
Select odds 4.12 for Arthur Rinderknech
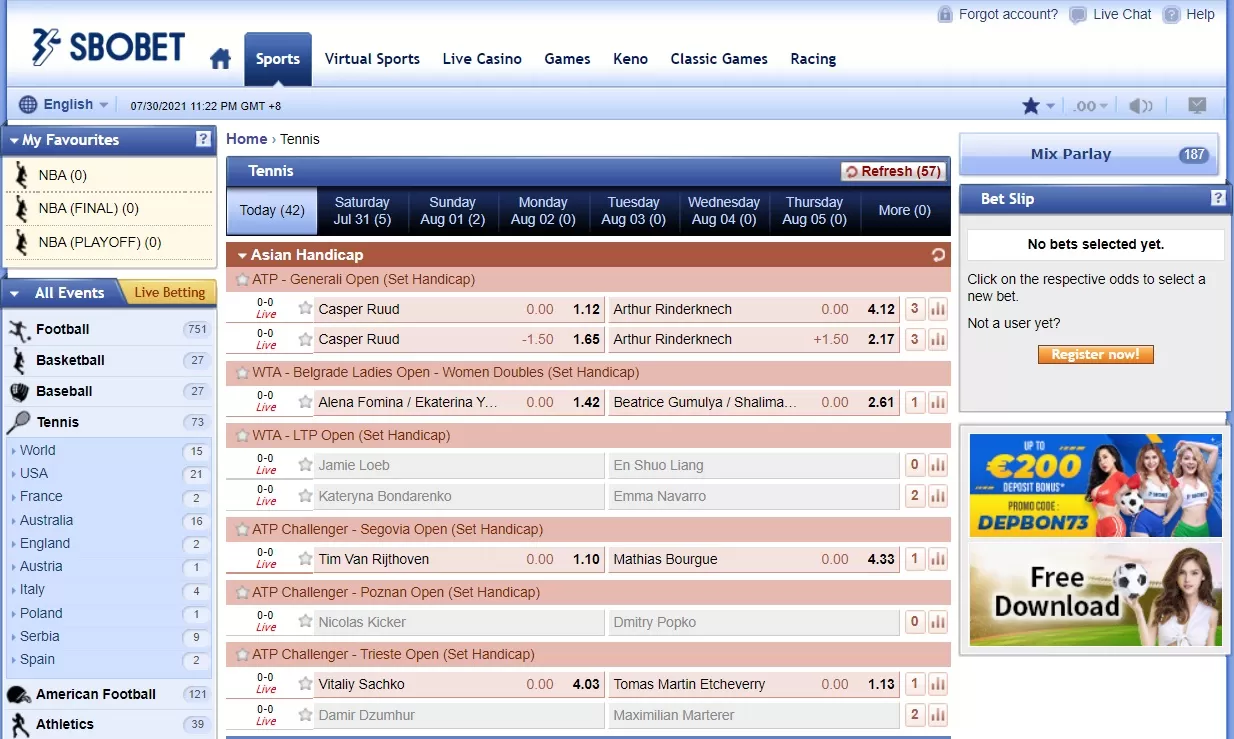881,309
